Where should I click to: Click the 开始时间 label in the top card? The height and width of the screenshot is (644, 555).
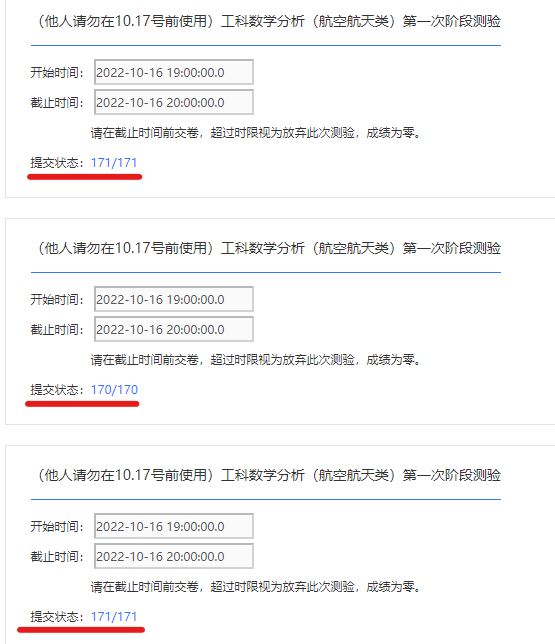click(x=57, y=72)
